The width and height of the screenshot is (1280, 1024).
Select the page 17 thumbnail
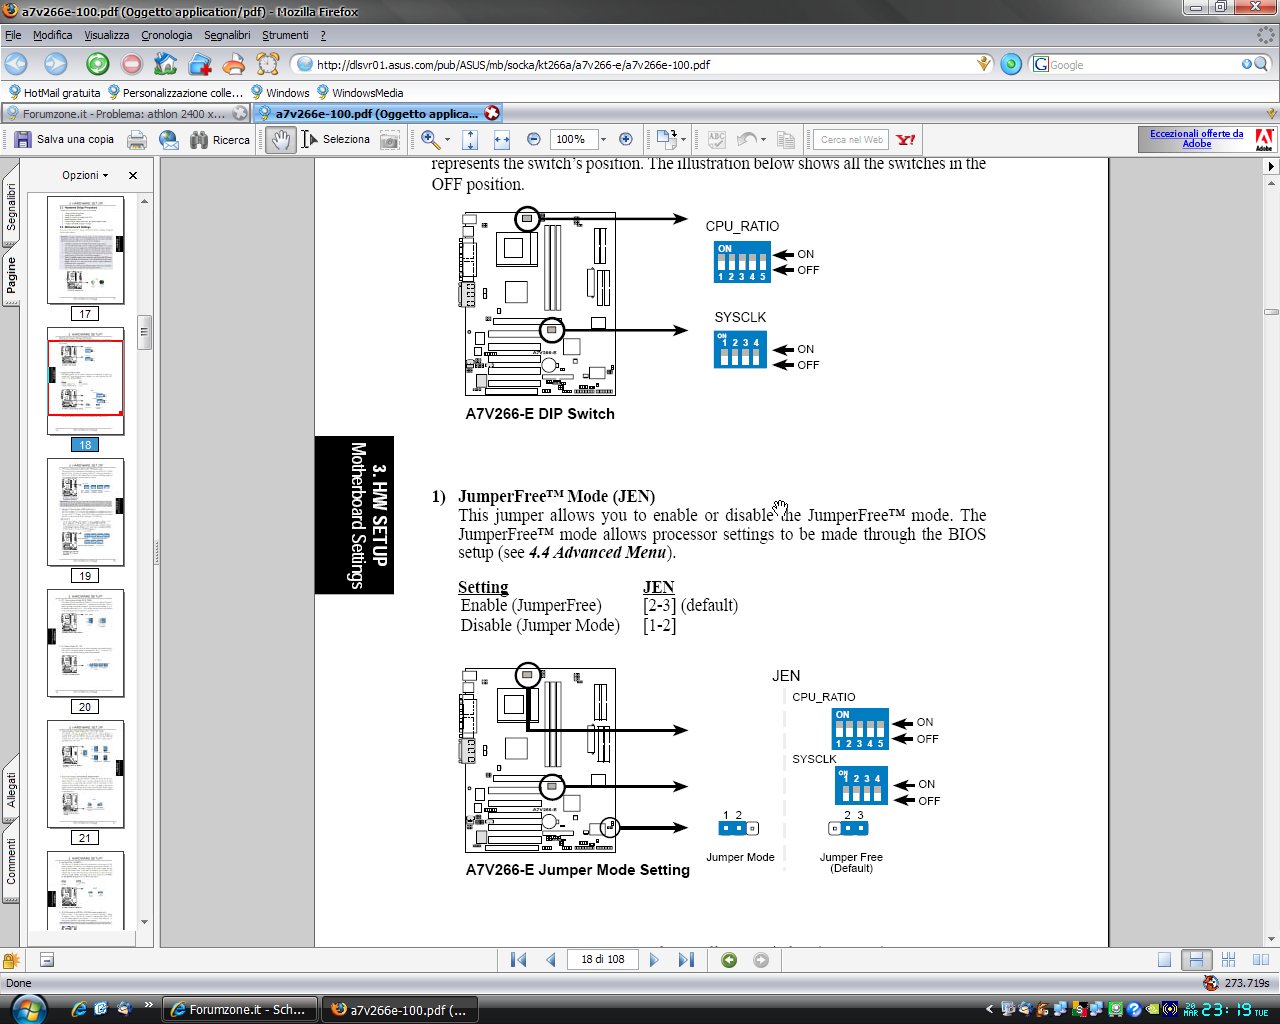(x=86, y=250)
